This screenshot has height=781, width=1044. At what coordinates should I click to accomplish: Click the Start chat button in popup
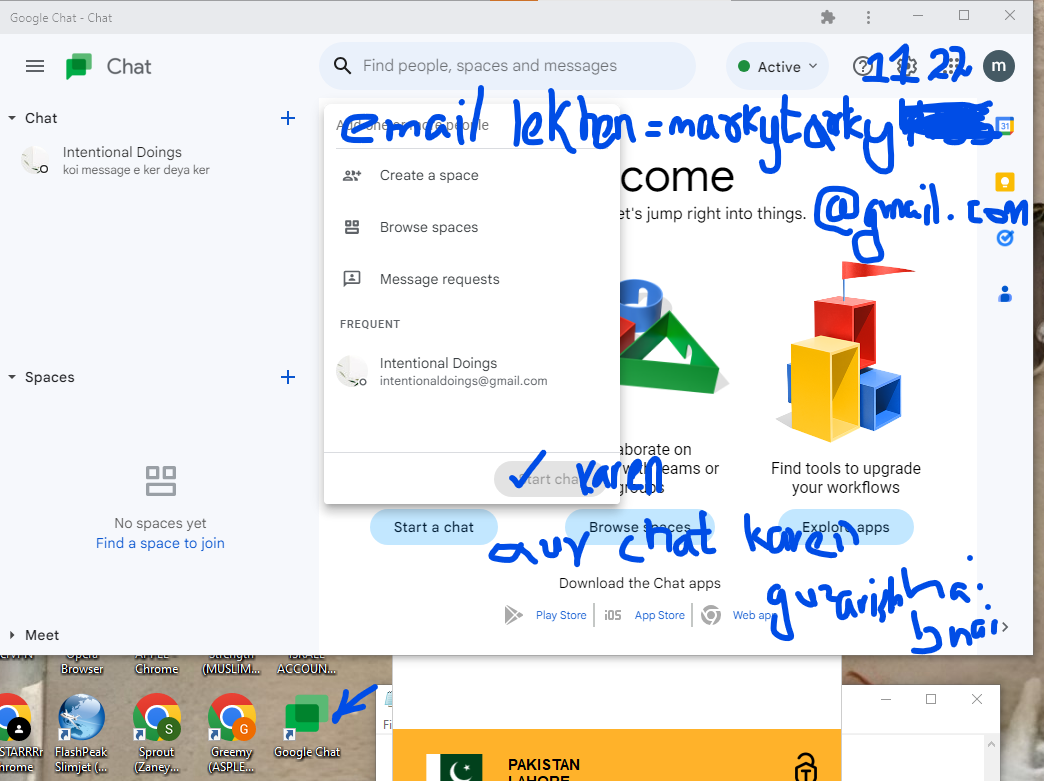coord(550,479)
